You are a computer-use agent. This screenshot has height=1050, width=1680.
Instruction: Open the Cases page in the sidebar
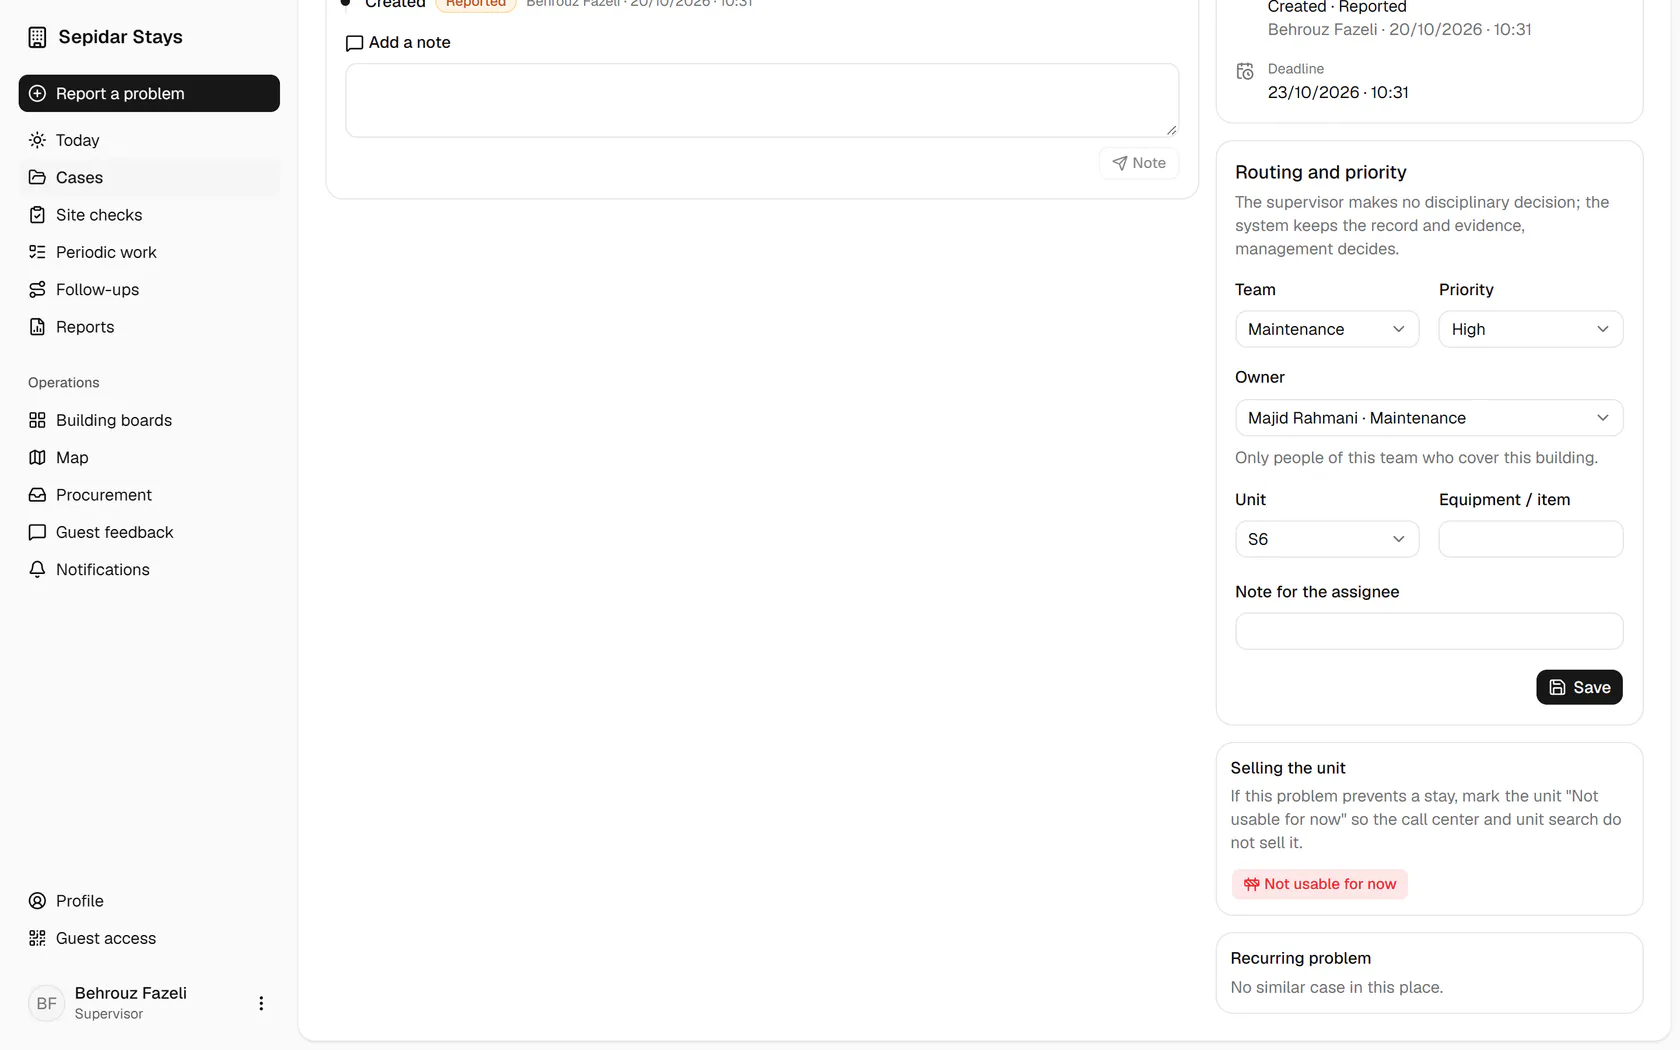tap(149, 177)
